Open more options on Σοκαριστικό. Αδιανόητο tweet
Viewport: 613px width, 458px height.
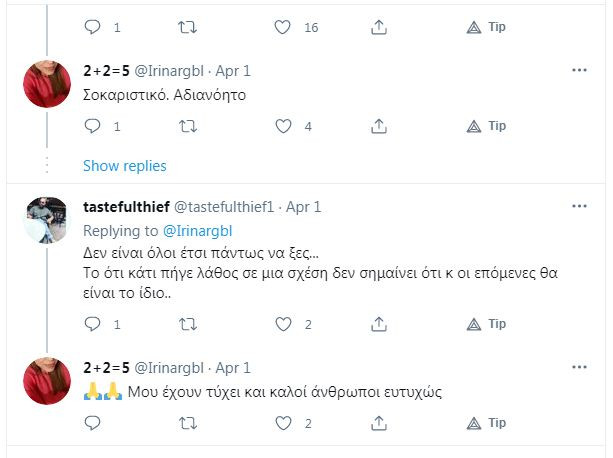coord(579,70)
